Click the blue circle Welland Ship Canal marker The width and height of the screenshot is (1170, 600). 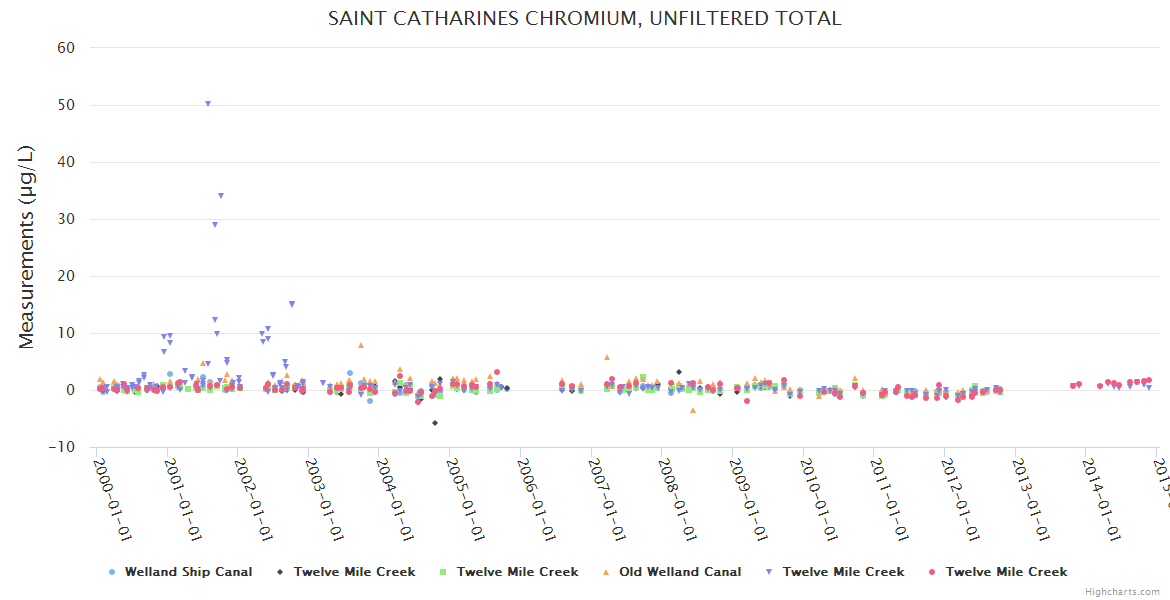[112, 572]
